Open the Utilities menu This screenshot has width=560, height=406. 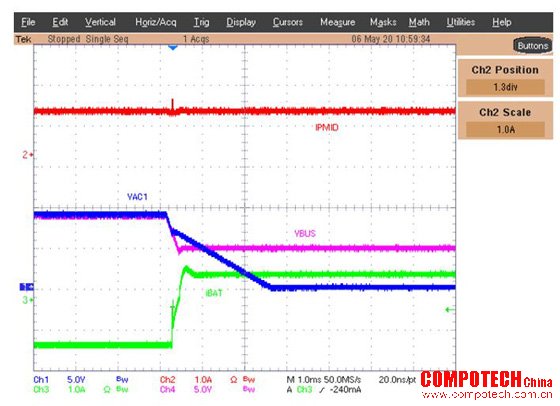click(461, 22)
